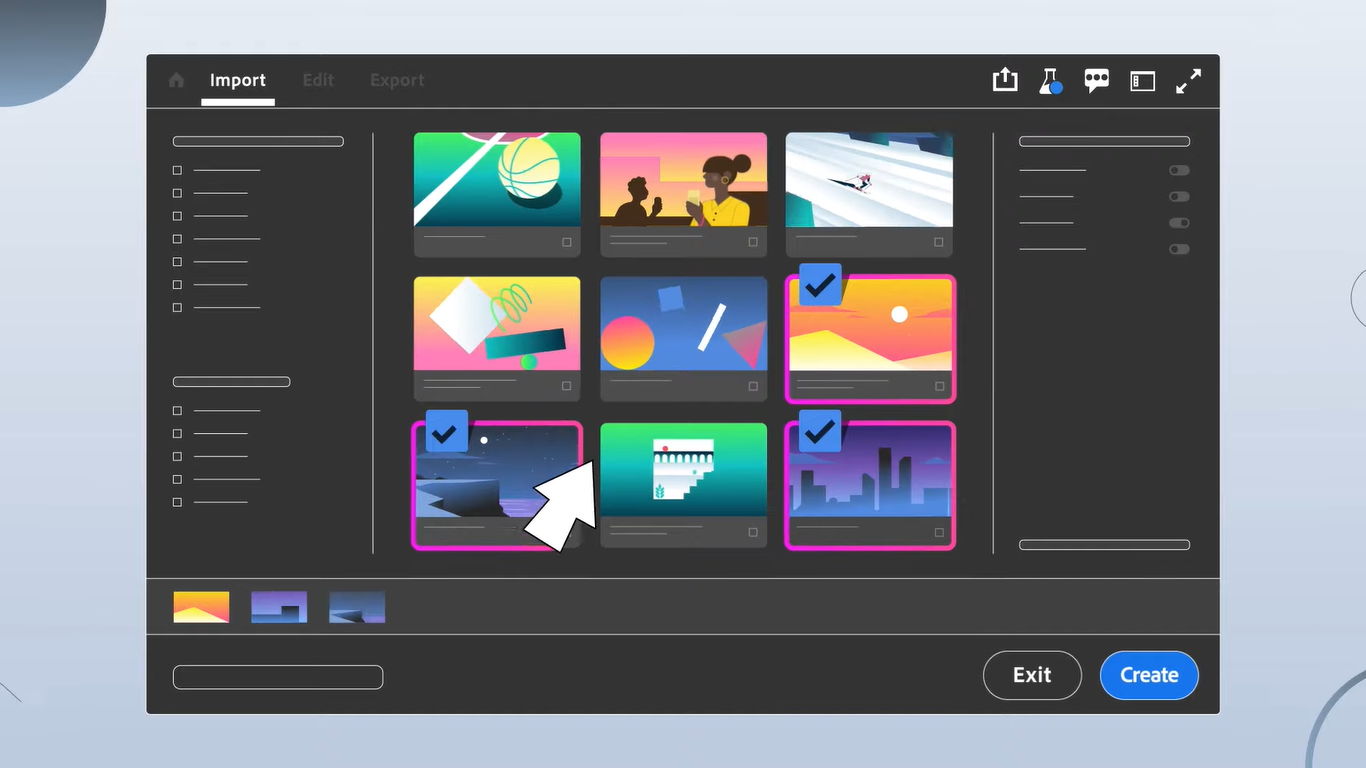This screenshot has height=768, width=1366.
Task: Open night cliffs thumbnail in bottom filmstrip
Action: 357,607
